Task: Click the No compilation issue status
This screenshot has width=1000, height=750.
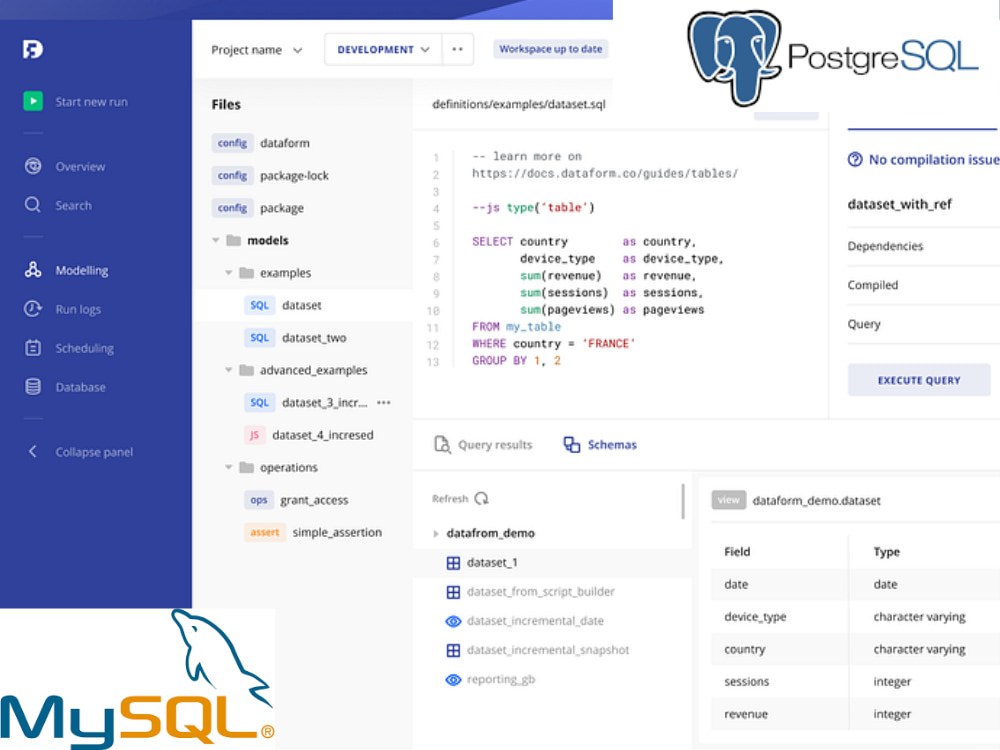Action: [x=923, y=159]
